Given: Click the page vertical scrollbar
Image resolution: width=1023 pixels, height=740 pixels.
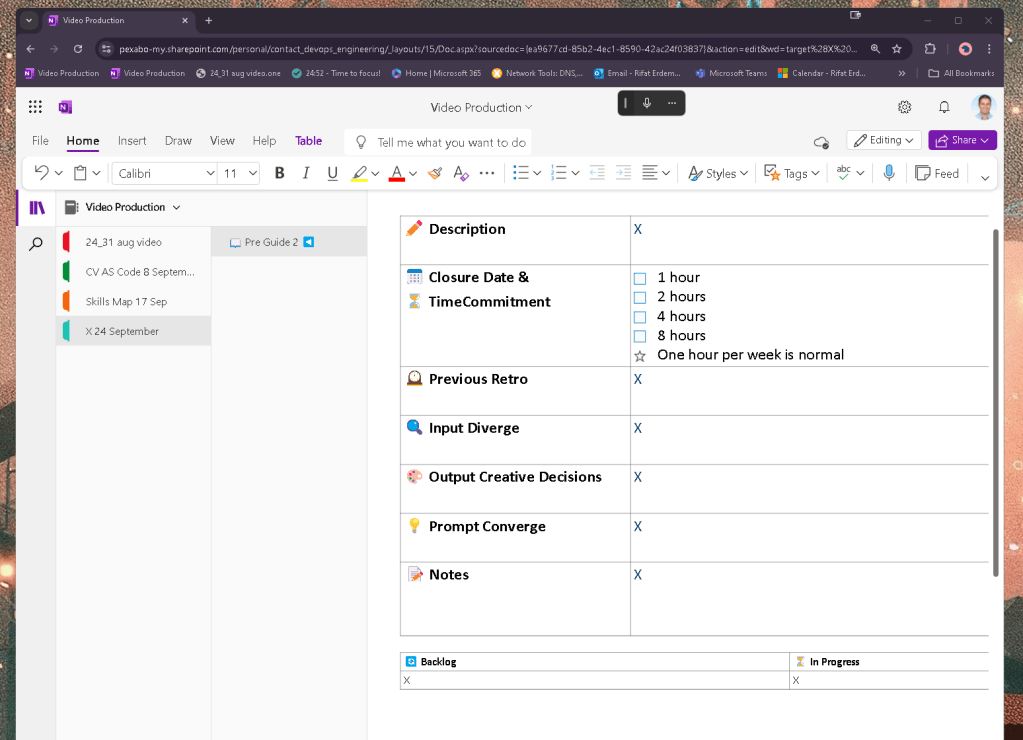Looking at the screenshot, I should 996,403.
